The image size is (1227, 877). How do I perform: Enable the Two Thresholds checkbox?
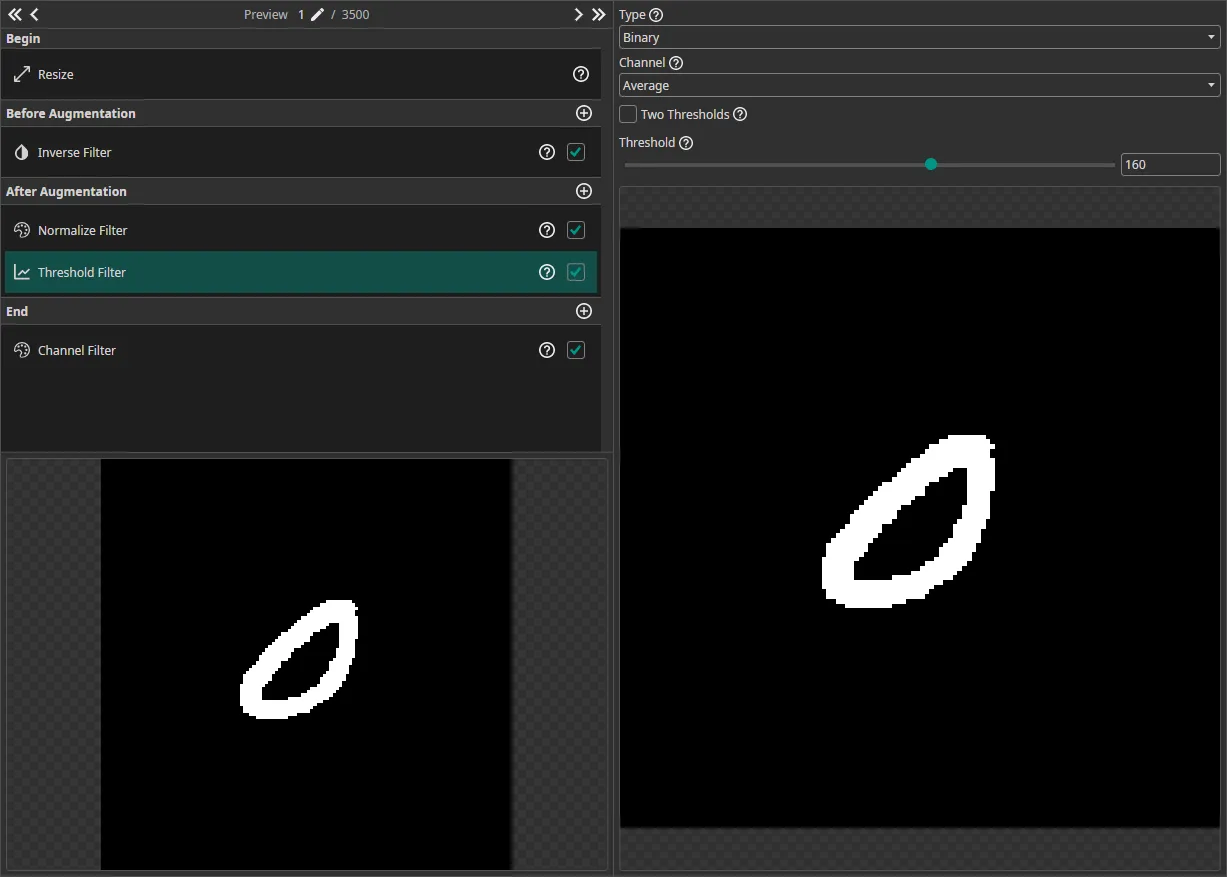[x=628, y=114]
